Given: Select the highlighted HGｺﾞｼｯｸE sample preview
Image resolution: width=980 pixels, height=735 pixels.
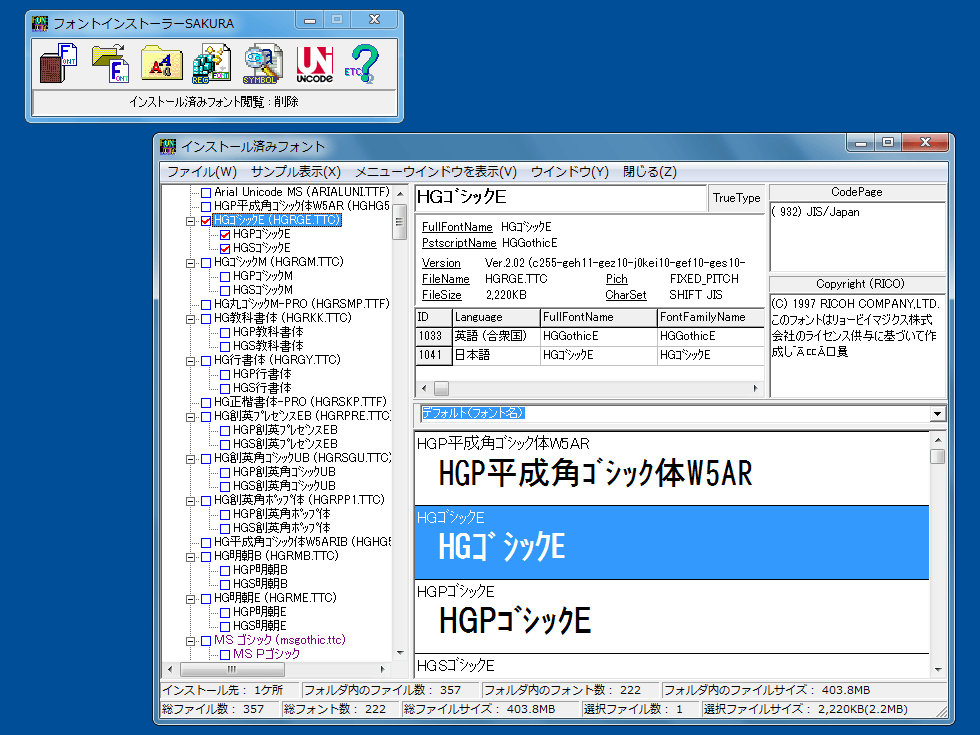Looking at the screenshot, I should click(x=672, y=542).
